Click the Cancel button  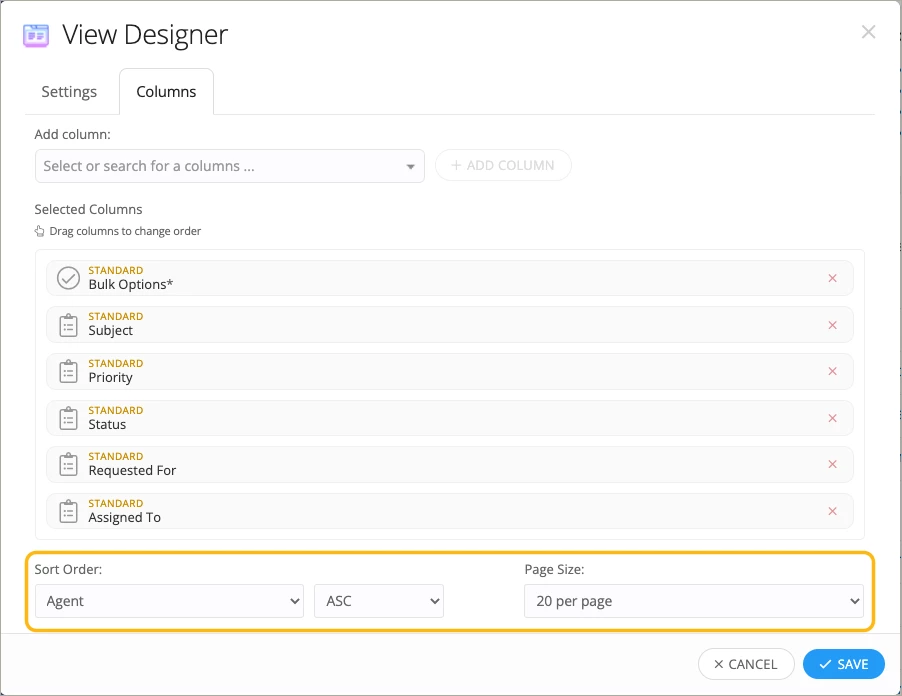click(745, 664)
